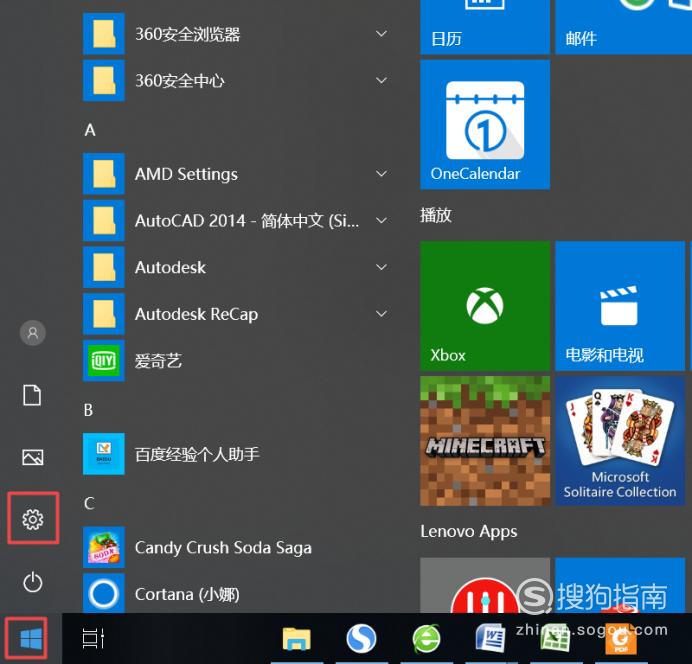Launch Candy Crush Soda Saga icon
The height and width of the screenshot is (664, 692).
104,548
